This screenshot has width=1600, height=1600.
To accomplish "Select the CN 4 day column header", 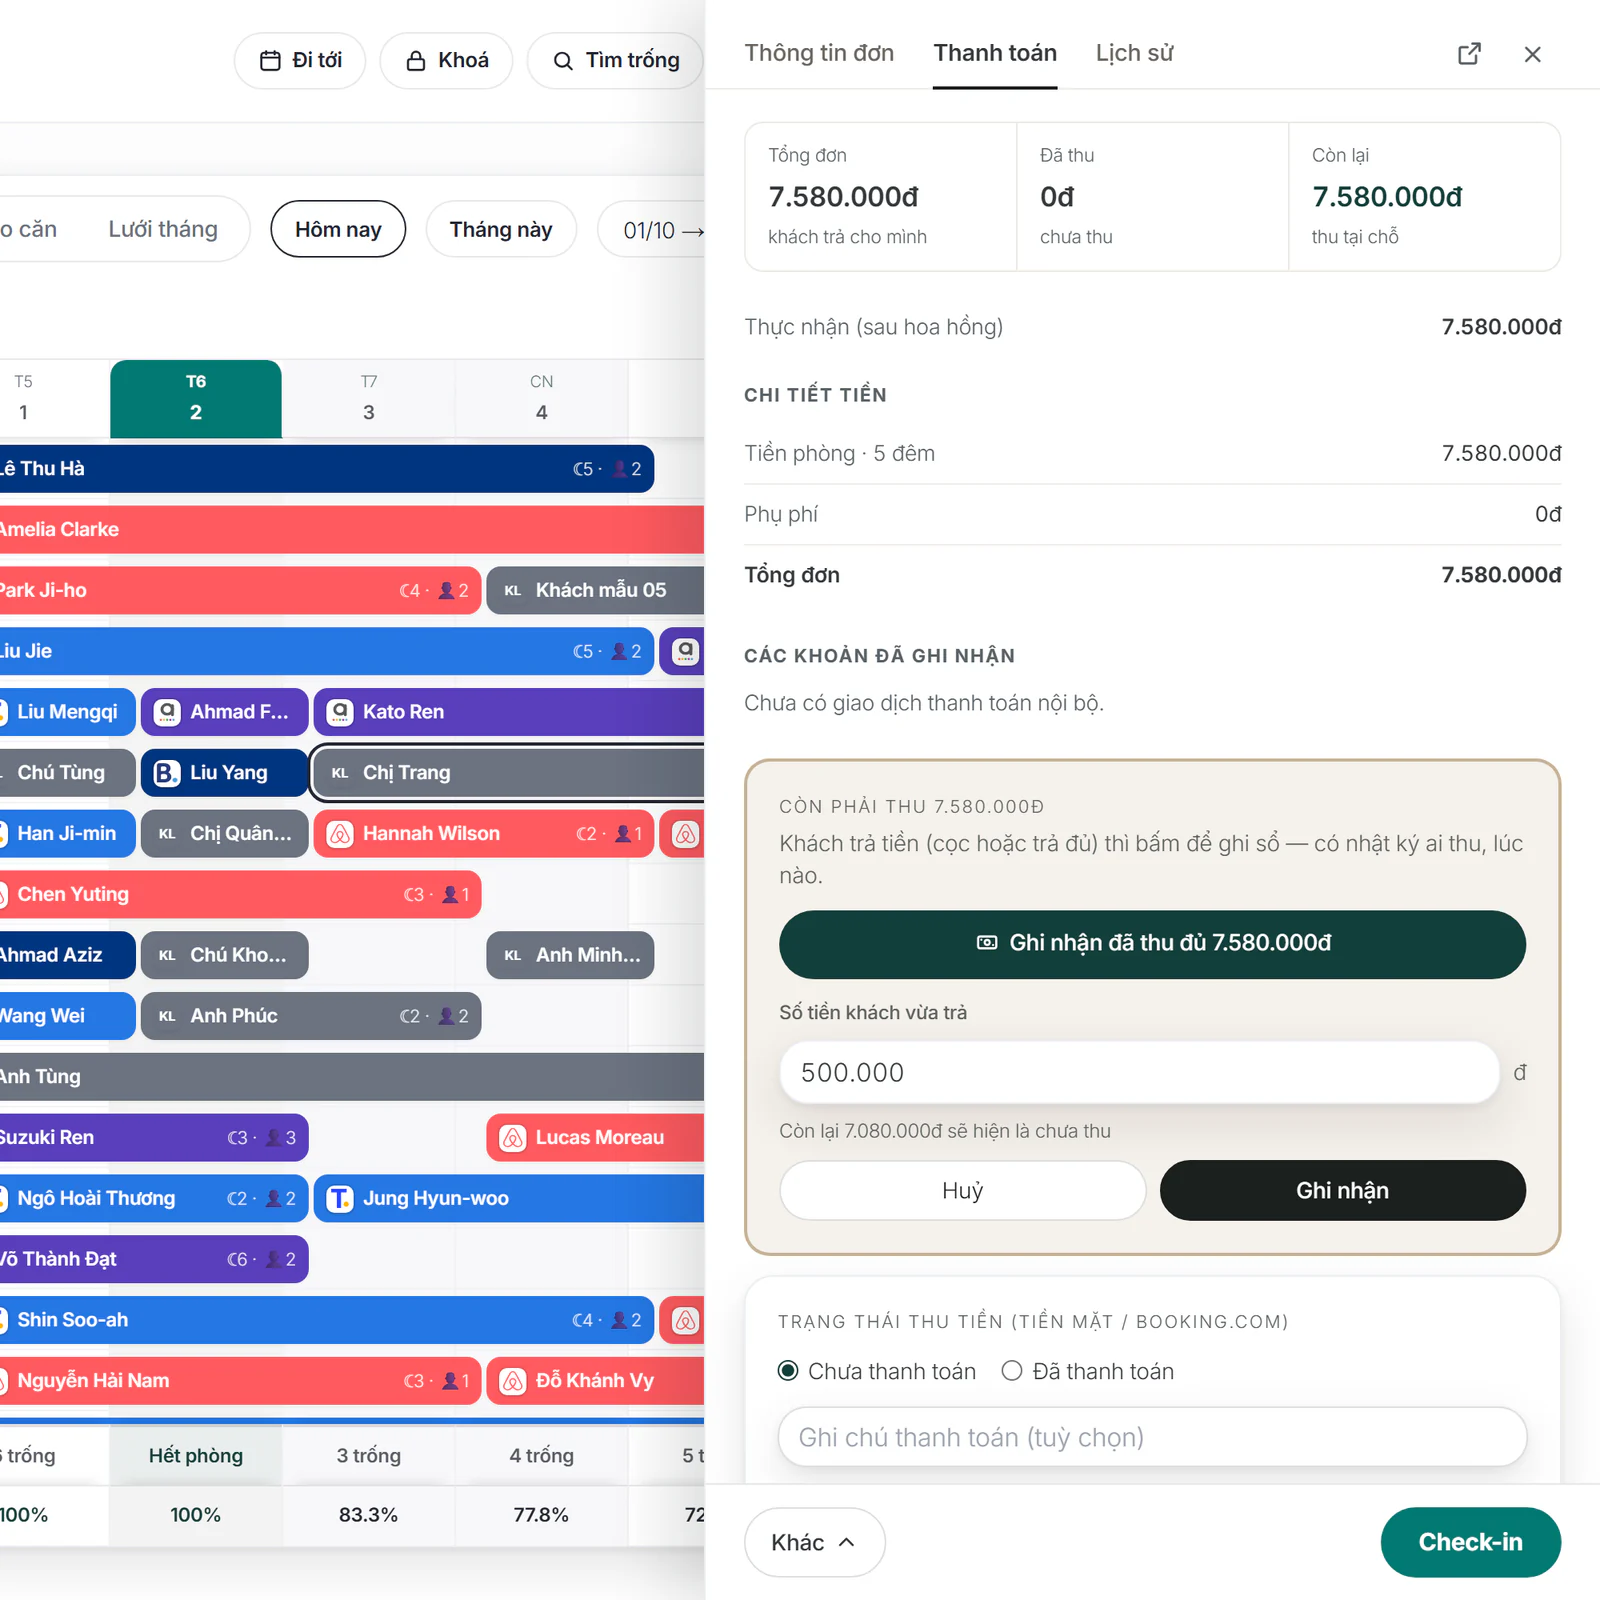I will (541, 398).
